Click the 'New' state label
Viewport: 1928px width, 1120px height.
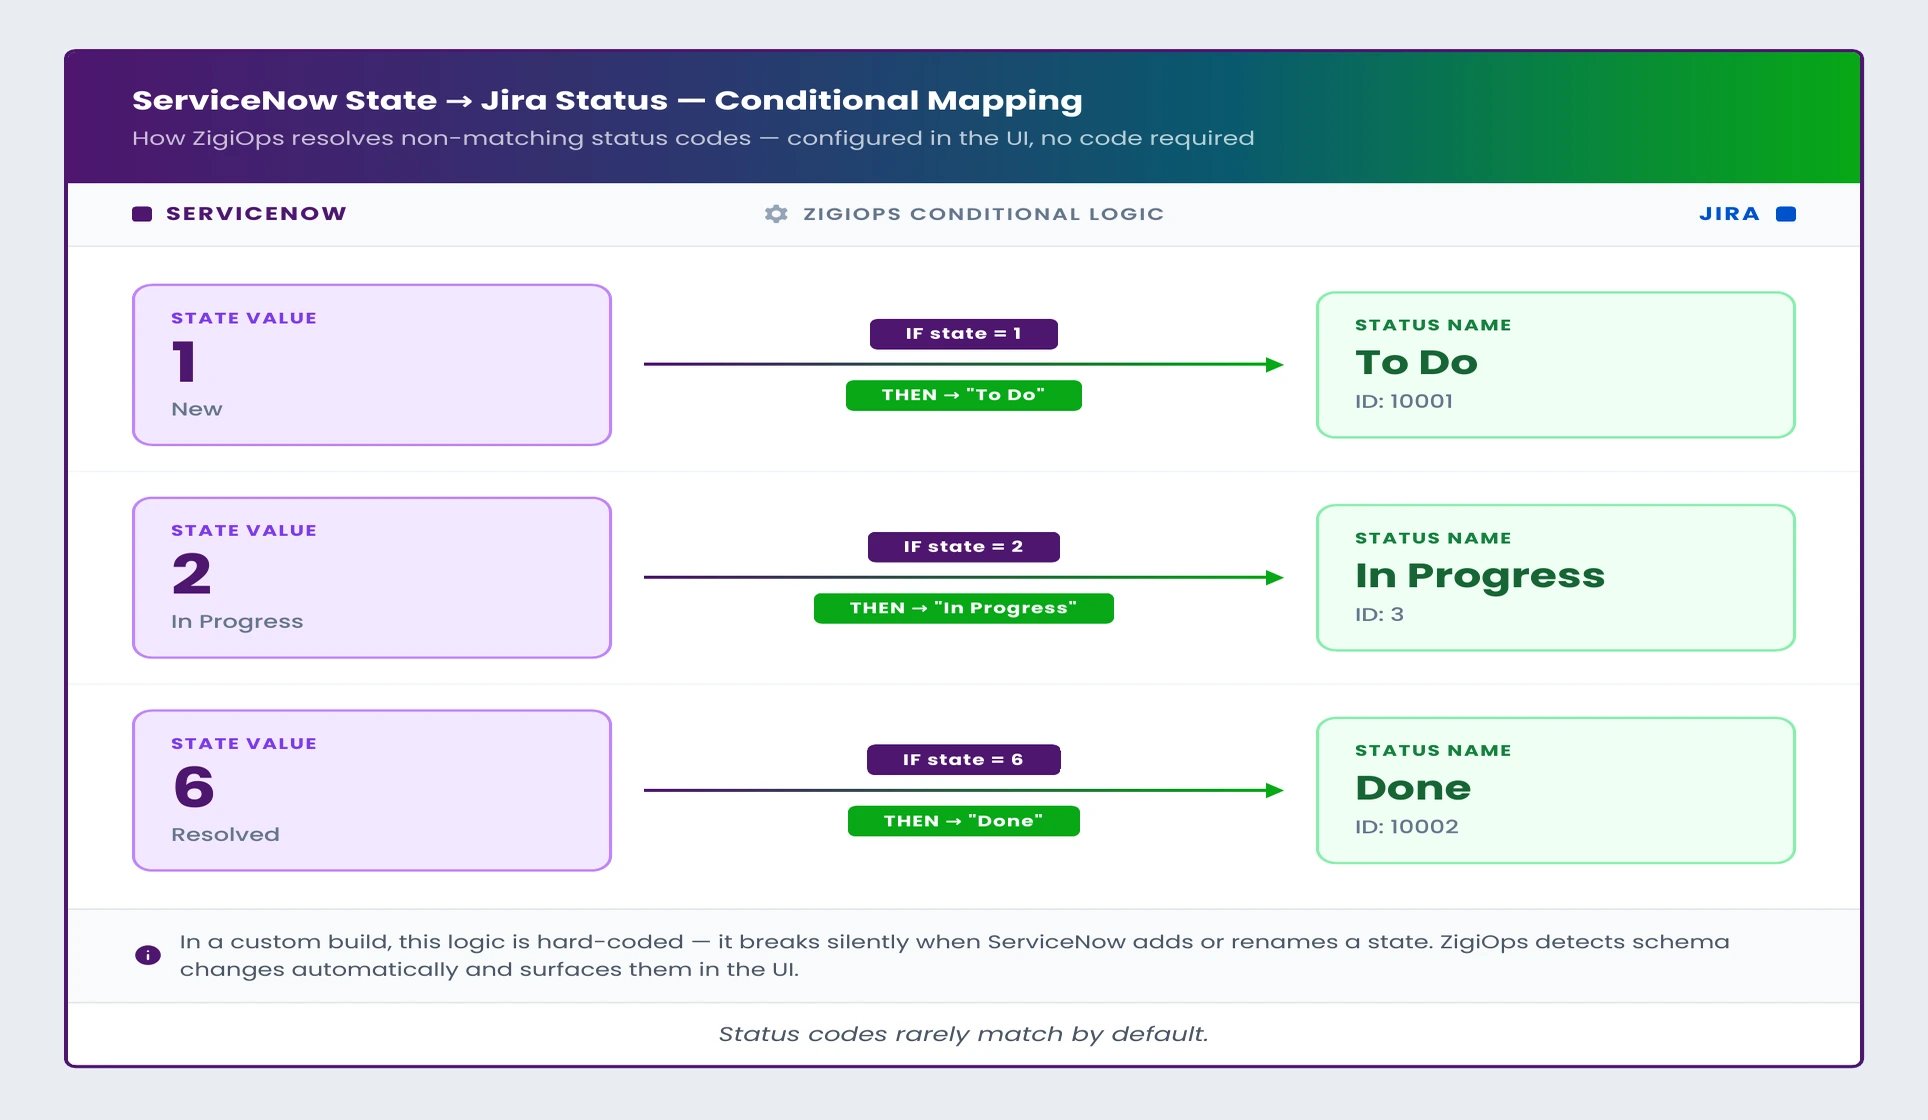tap(197, 409)
